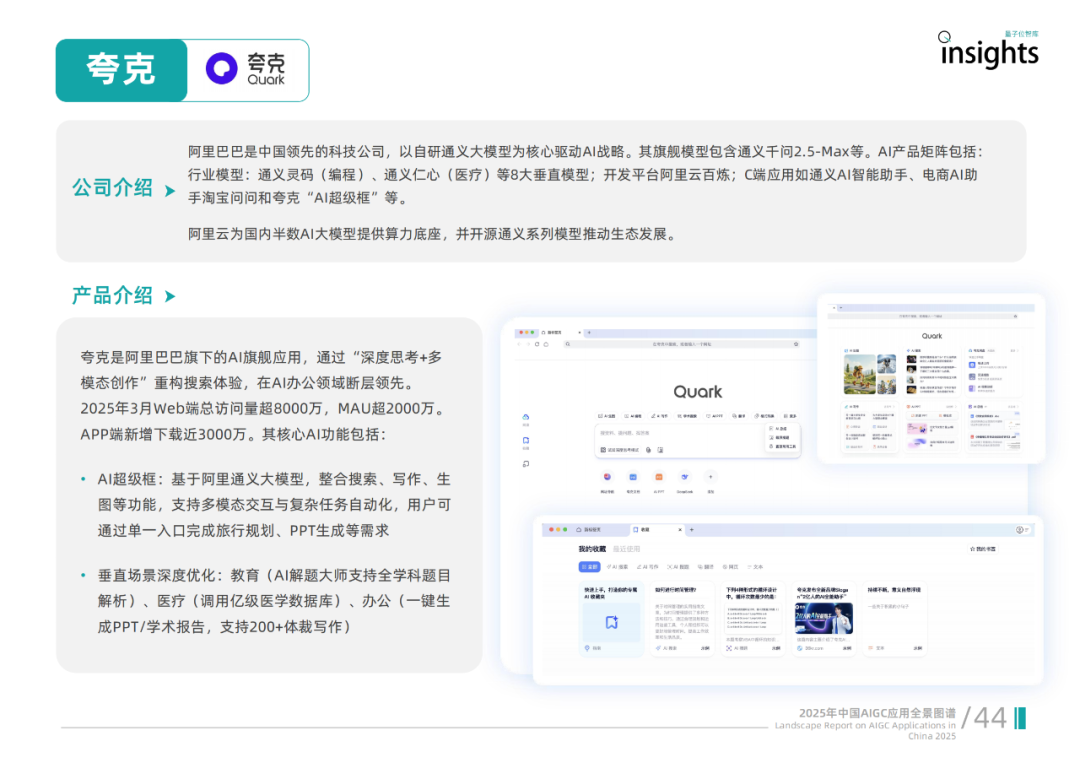Viewport: 1080px width, 763px height.
Task: Click the purple Quark logo icon in the header
Action: click(221, 69)
